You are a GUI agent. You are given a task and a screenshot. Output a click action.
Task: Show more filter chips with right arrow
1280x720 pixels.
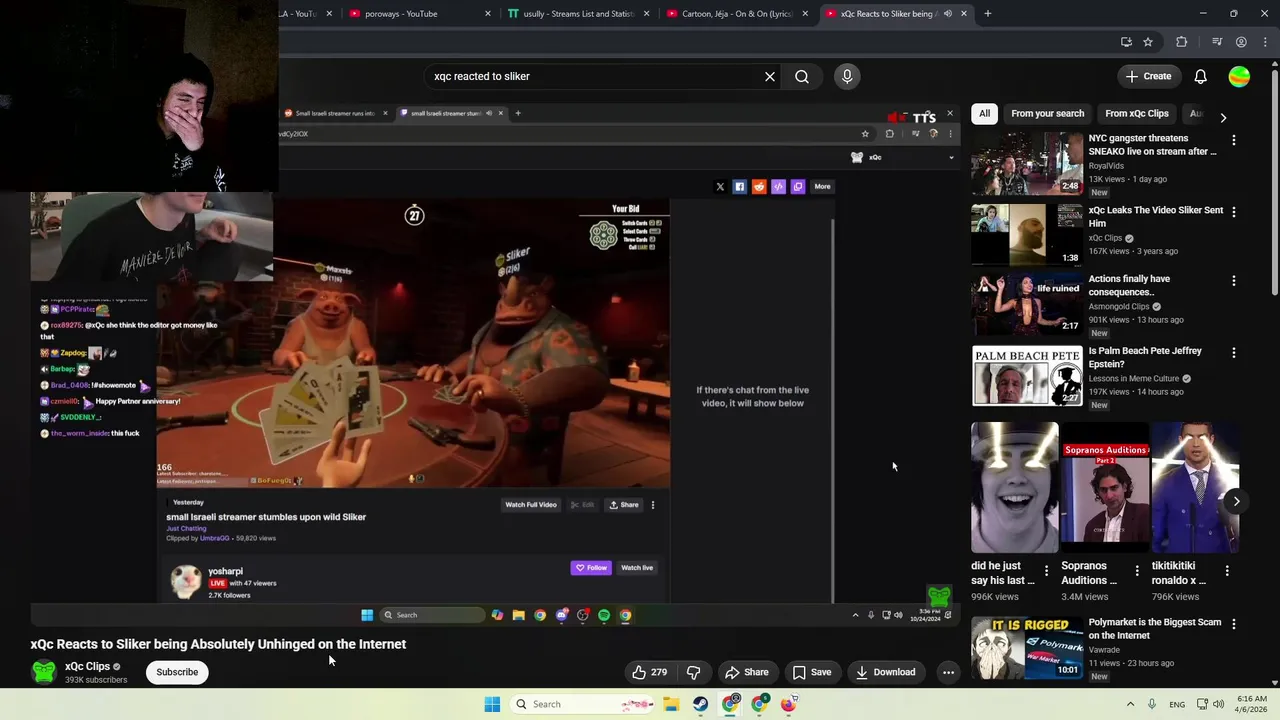1223,117
